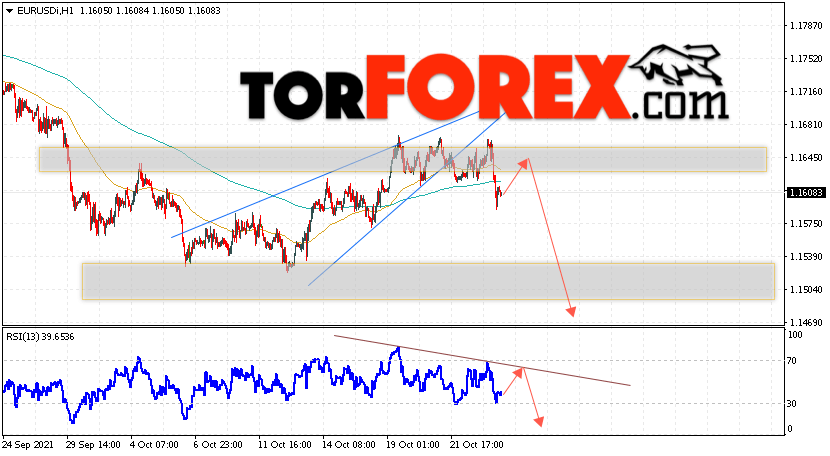830x456 pixels.
Task: Click time axis label 6 Oct 23:00
Action: click(x=218, y=445)
